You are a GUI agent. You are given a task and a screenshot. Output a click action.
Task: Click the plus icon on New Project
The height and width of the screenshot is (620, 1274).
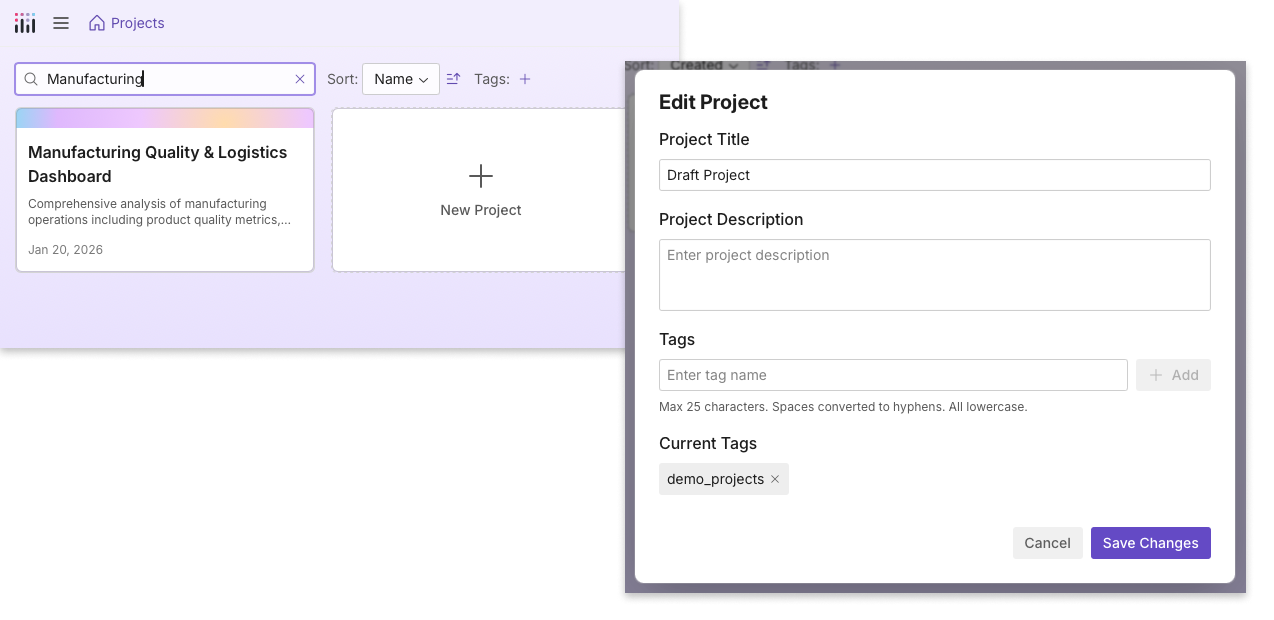(x=481, y=176)
